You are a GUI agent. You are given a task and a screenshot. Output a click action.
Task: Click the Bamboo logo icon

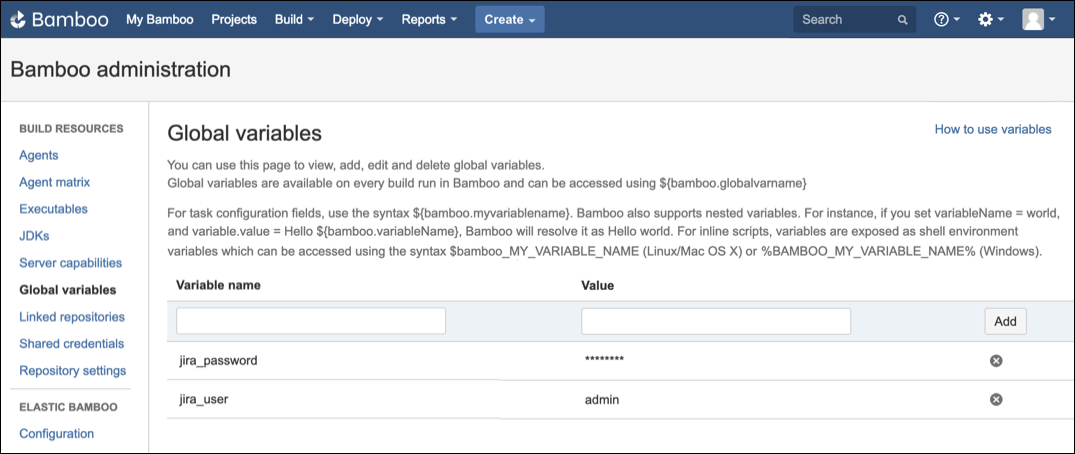[x=19, y=19]
